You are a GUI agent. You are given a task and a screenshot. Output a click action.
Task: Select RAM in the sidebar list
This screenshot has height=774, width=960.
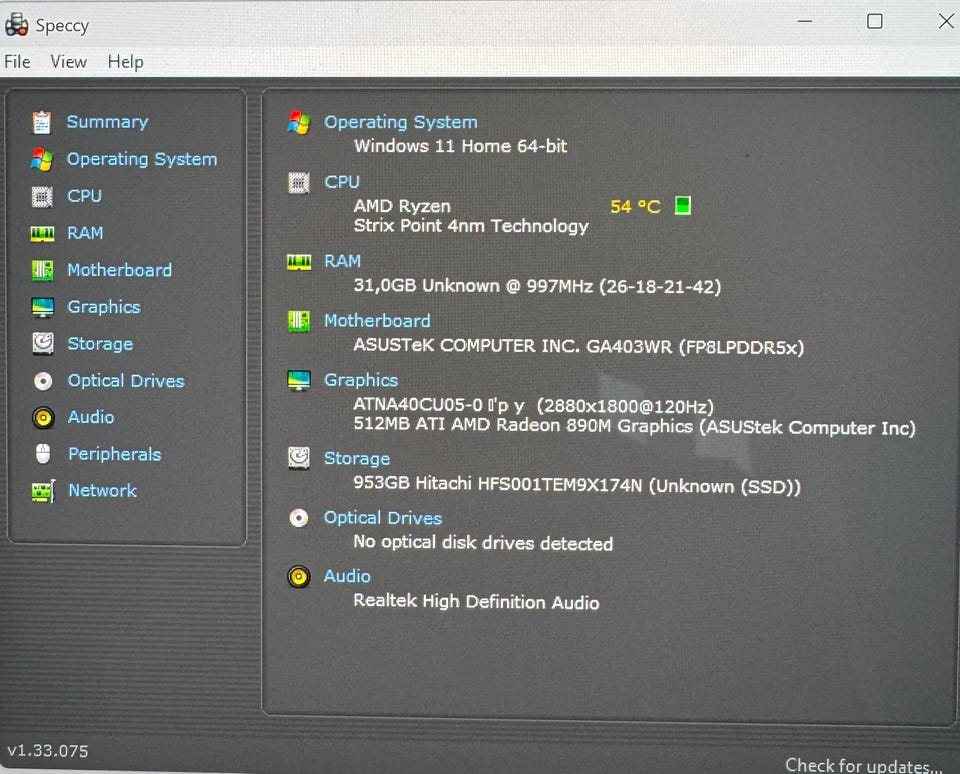[85, 233]
